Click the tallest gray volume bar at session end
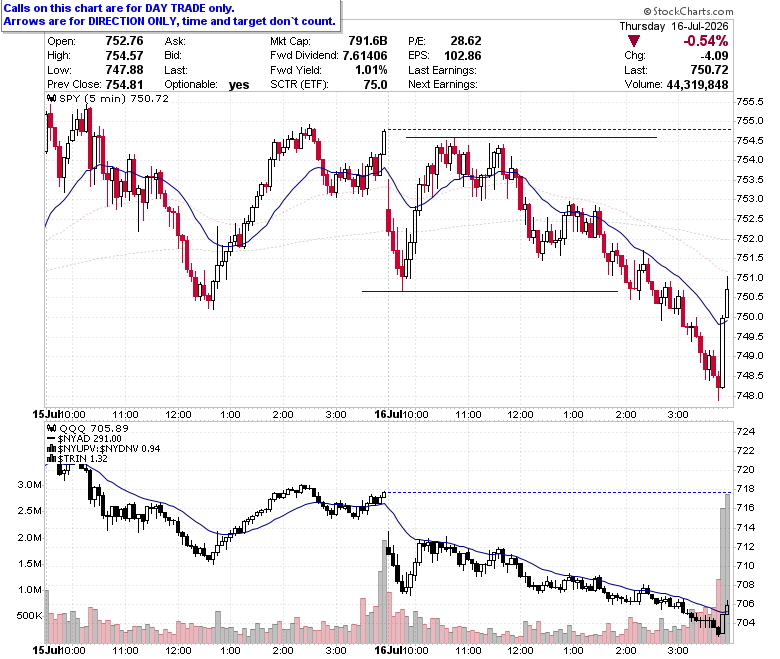 tap(728, 568)
